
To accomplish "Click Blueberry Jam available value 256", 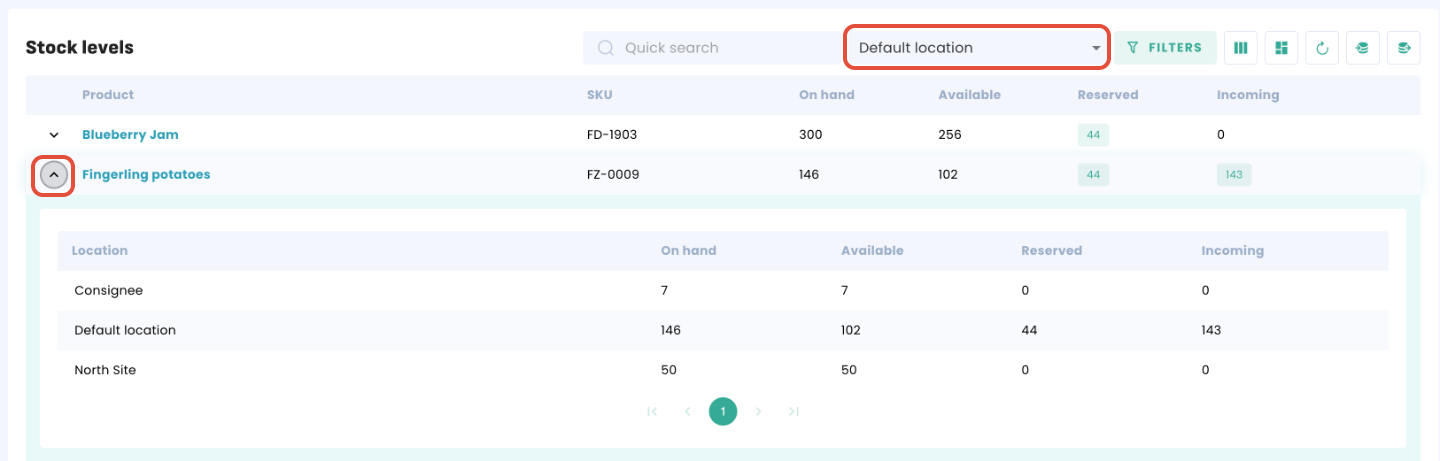I will [x=949, y=135].
